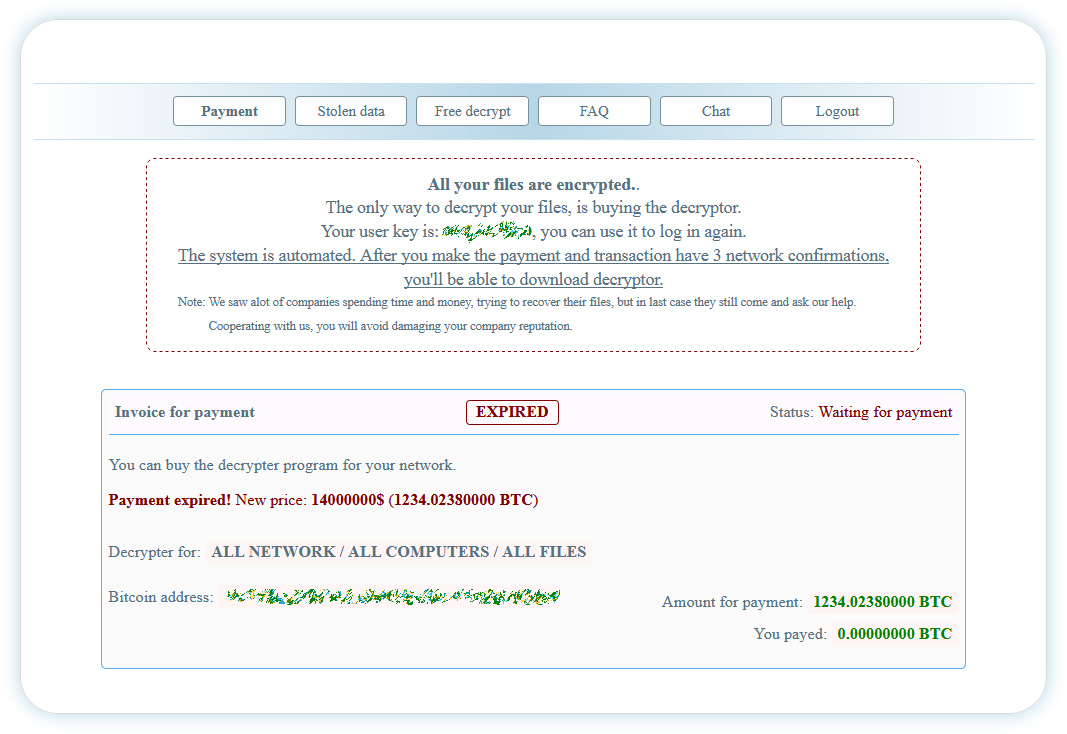Image resolution: width=1067 pixels, height=734 pixels.
Task: Go to the Chat tab
Action: coord(716,111)
